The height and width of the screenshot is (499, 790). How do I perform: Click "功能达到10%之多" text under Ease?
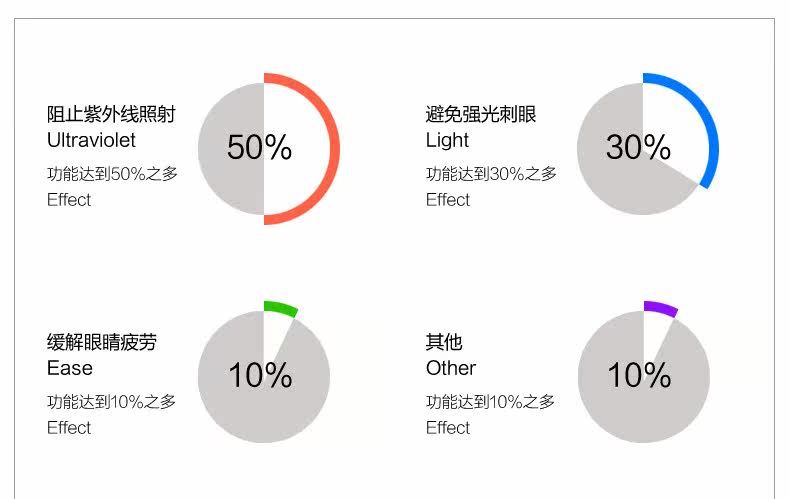coord(112,402)
